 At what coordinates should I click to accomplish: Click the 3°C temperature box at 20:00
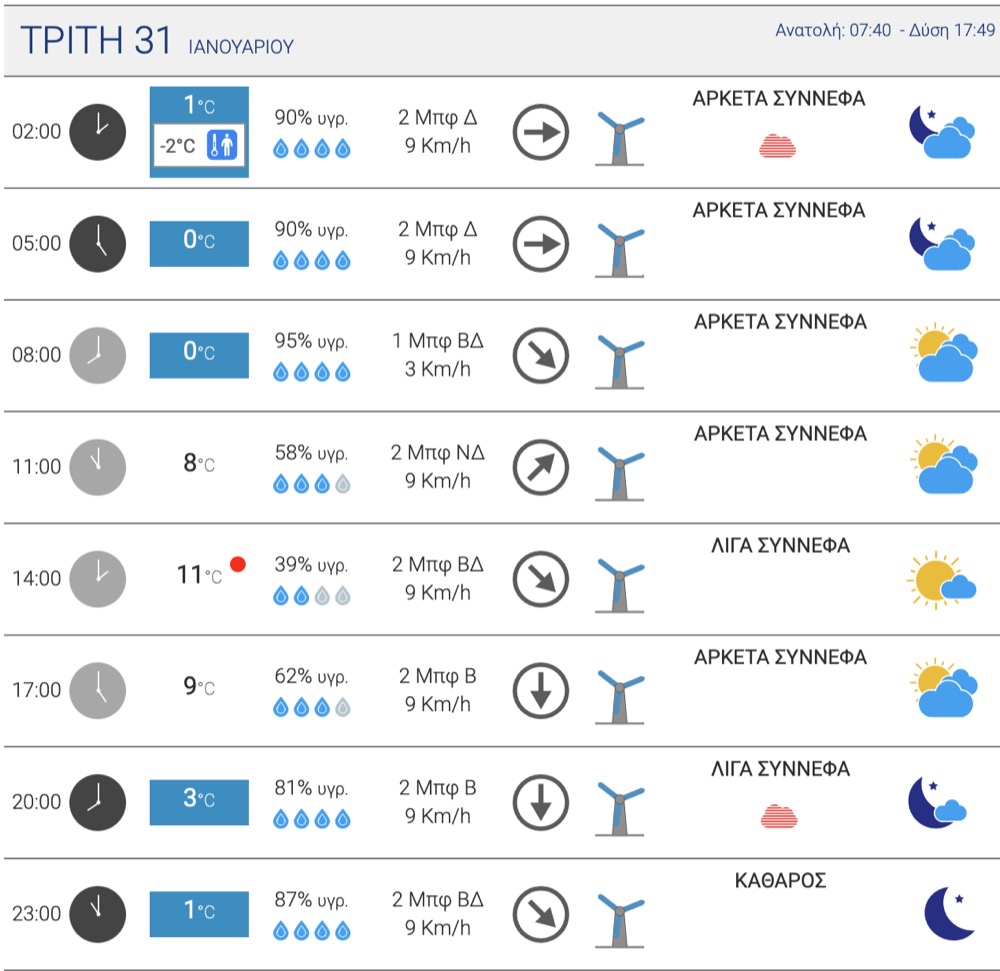pyautogui.click(x=199, y=802)
